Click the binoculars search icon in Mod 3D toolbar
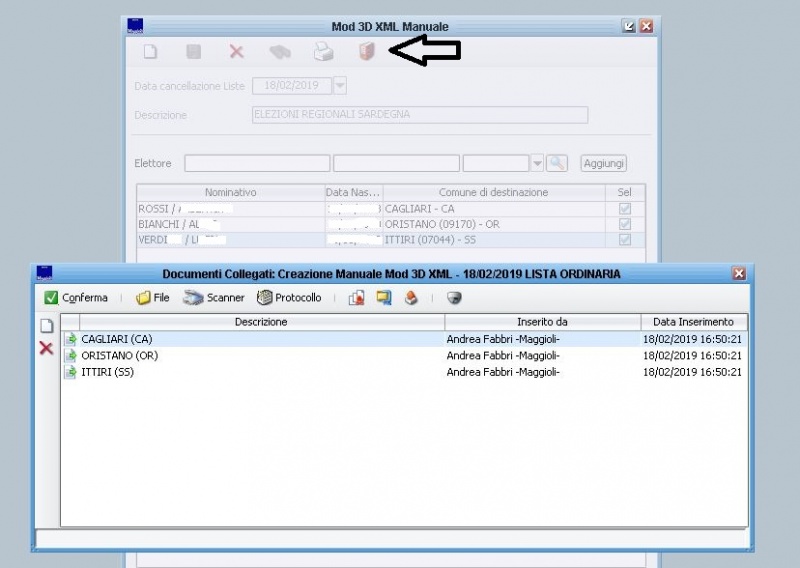This screenshot has height=568, width=800. click(x=280, y=52)
